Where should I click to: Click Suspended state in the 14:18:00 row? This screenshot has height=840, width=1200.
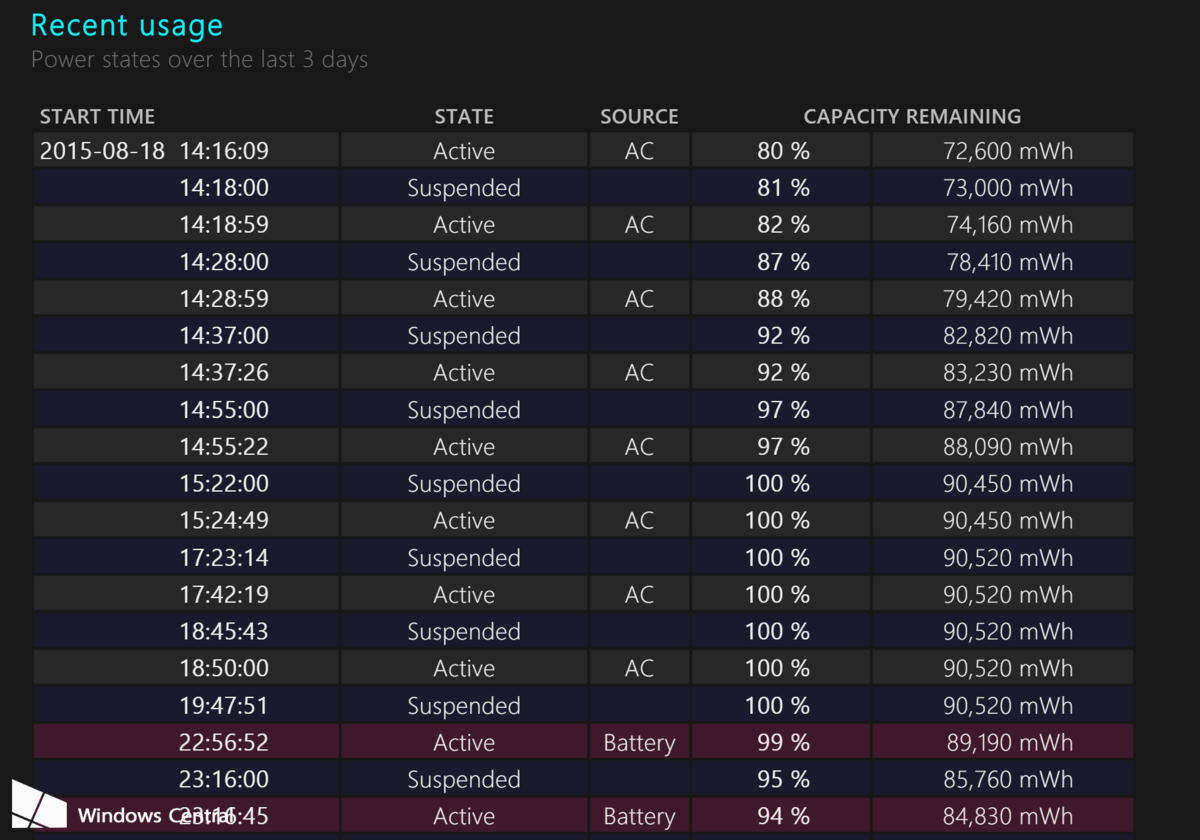(x=464, y=188)
